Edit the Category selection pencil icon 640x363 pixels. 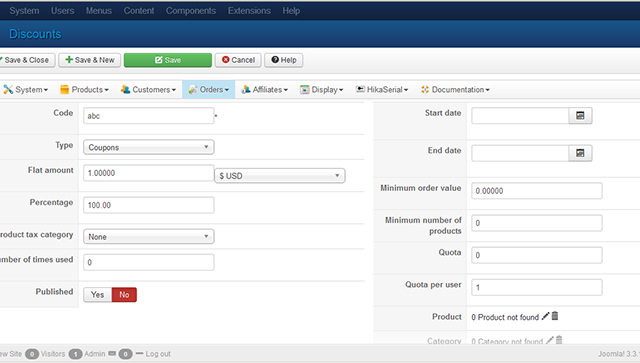click(x=550, y=340)
